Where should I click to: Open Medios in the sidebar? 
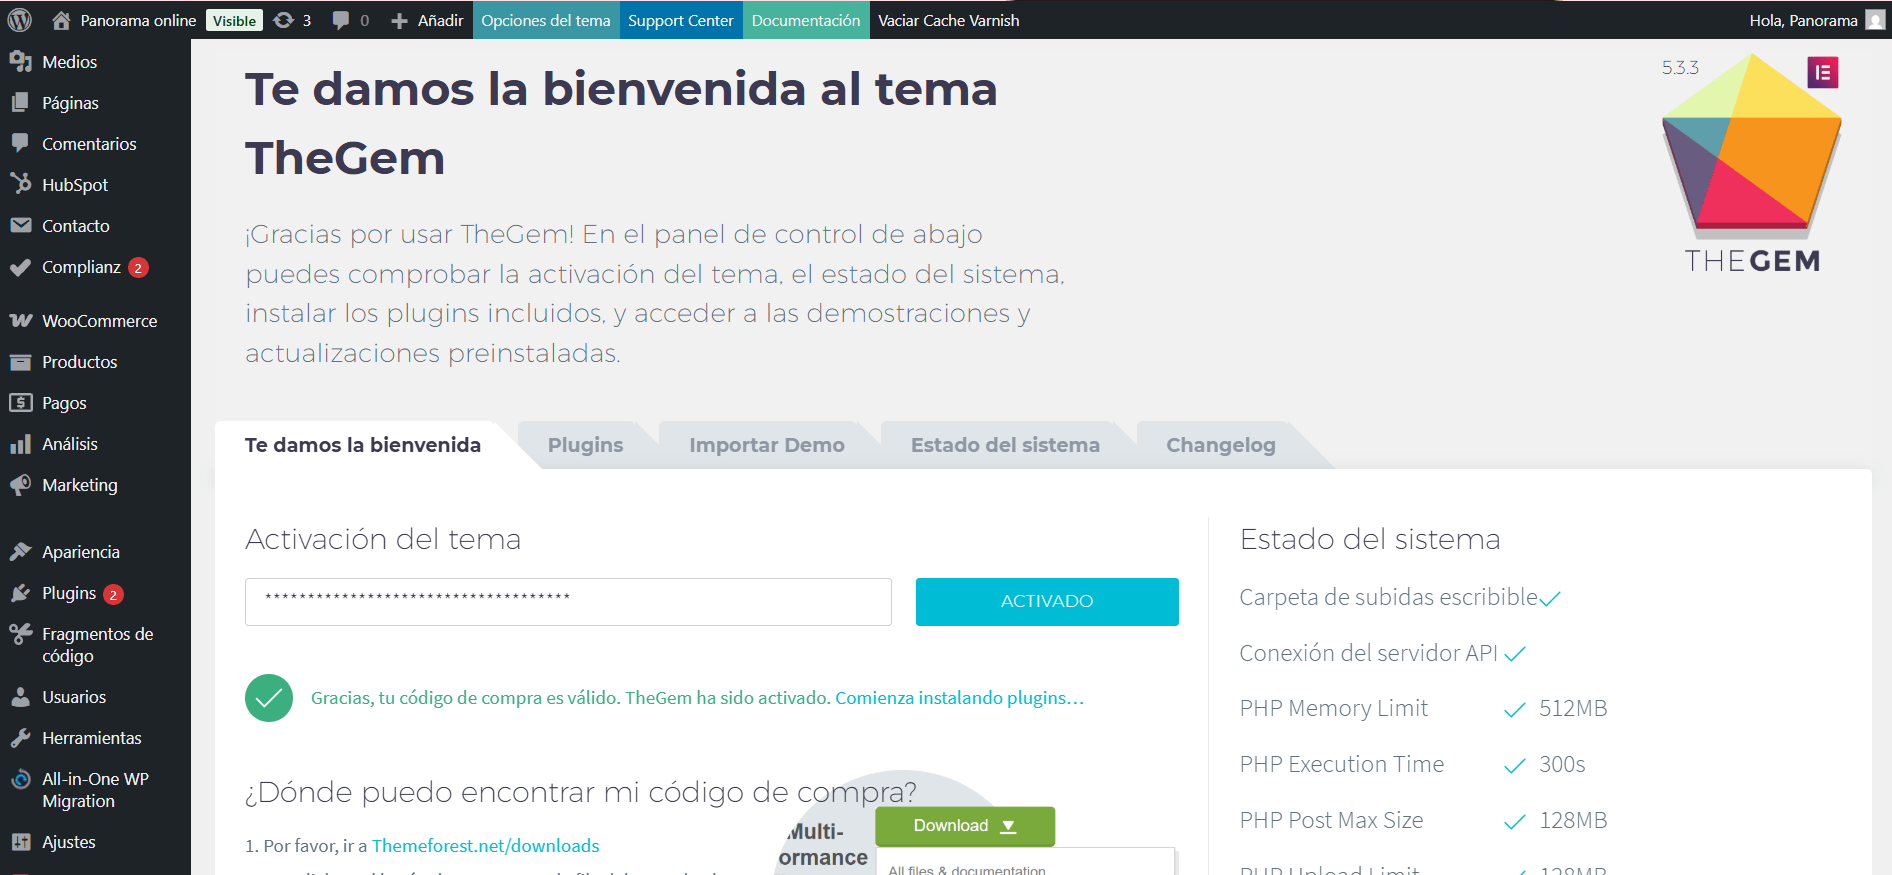click(x=69, y=62)
